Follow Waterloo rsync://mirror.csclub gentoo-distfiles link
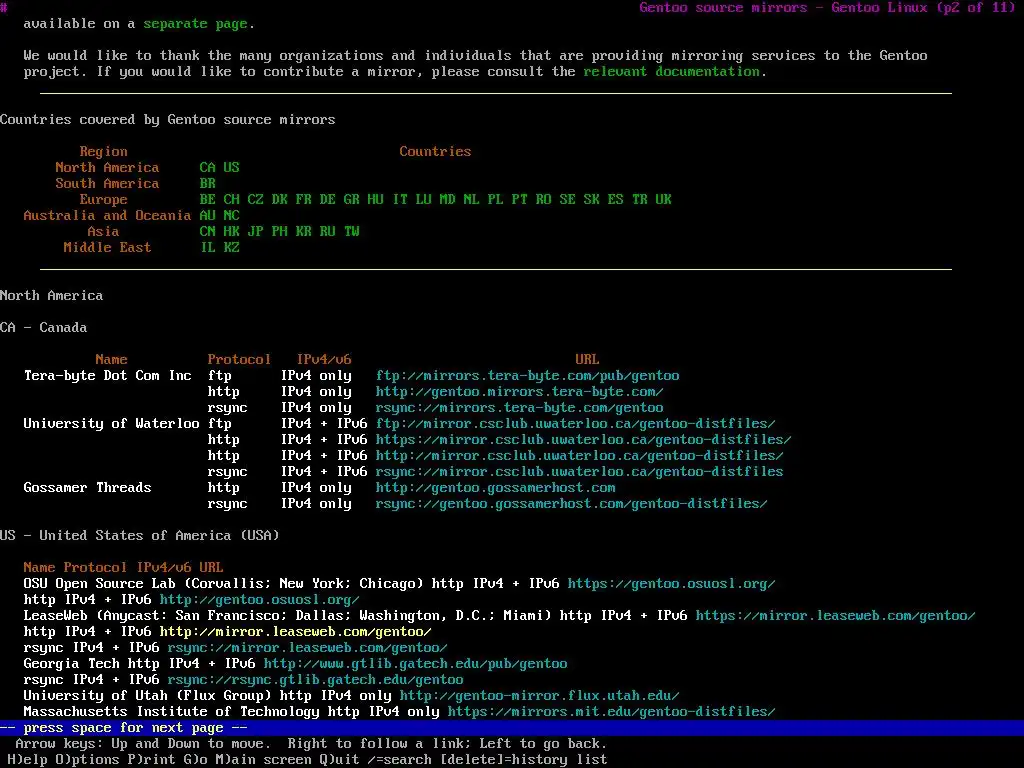Viewport: 1024px width, 768px height. tap(580, 472)
